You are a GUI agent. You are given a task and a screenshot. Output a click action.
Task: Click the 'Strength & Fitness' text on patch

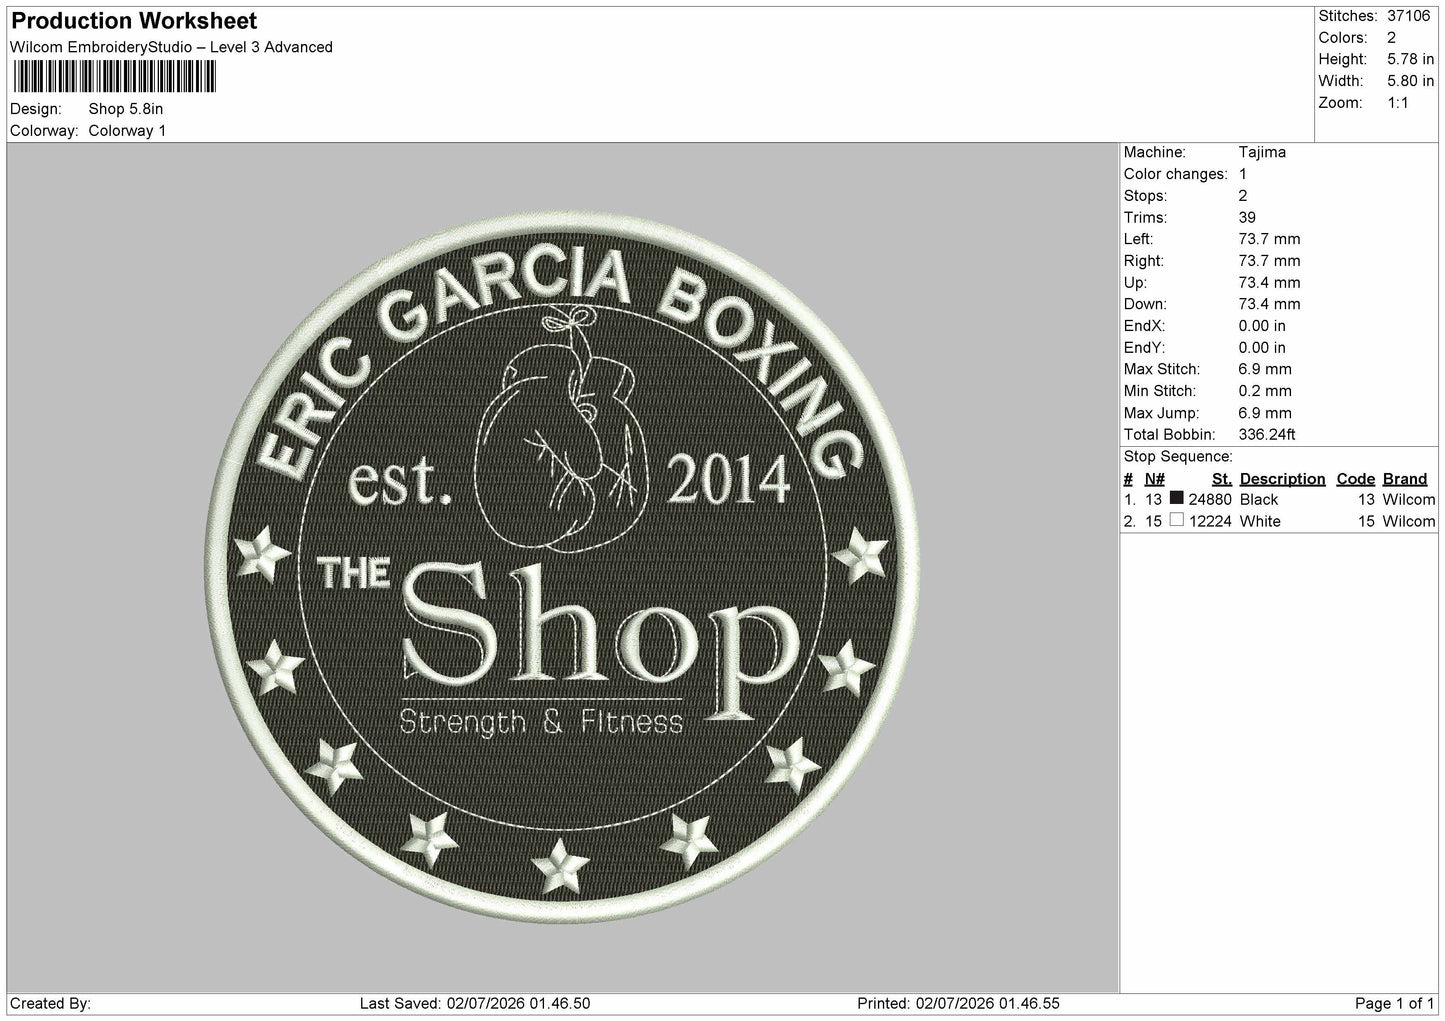point(541,721)
